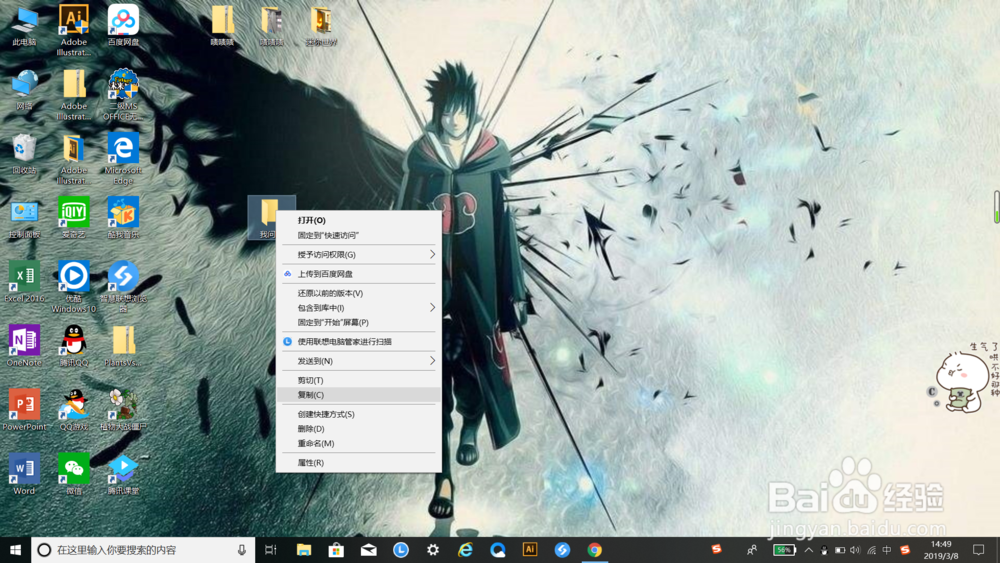This screenshot has width=1000, height=563.
Task: Select the Word desktop shortcut
Action: (24, 474)
